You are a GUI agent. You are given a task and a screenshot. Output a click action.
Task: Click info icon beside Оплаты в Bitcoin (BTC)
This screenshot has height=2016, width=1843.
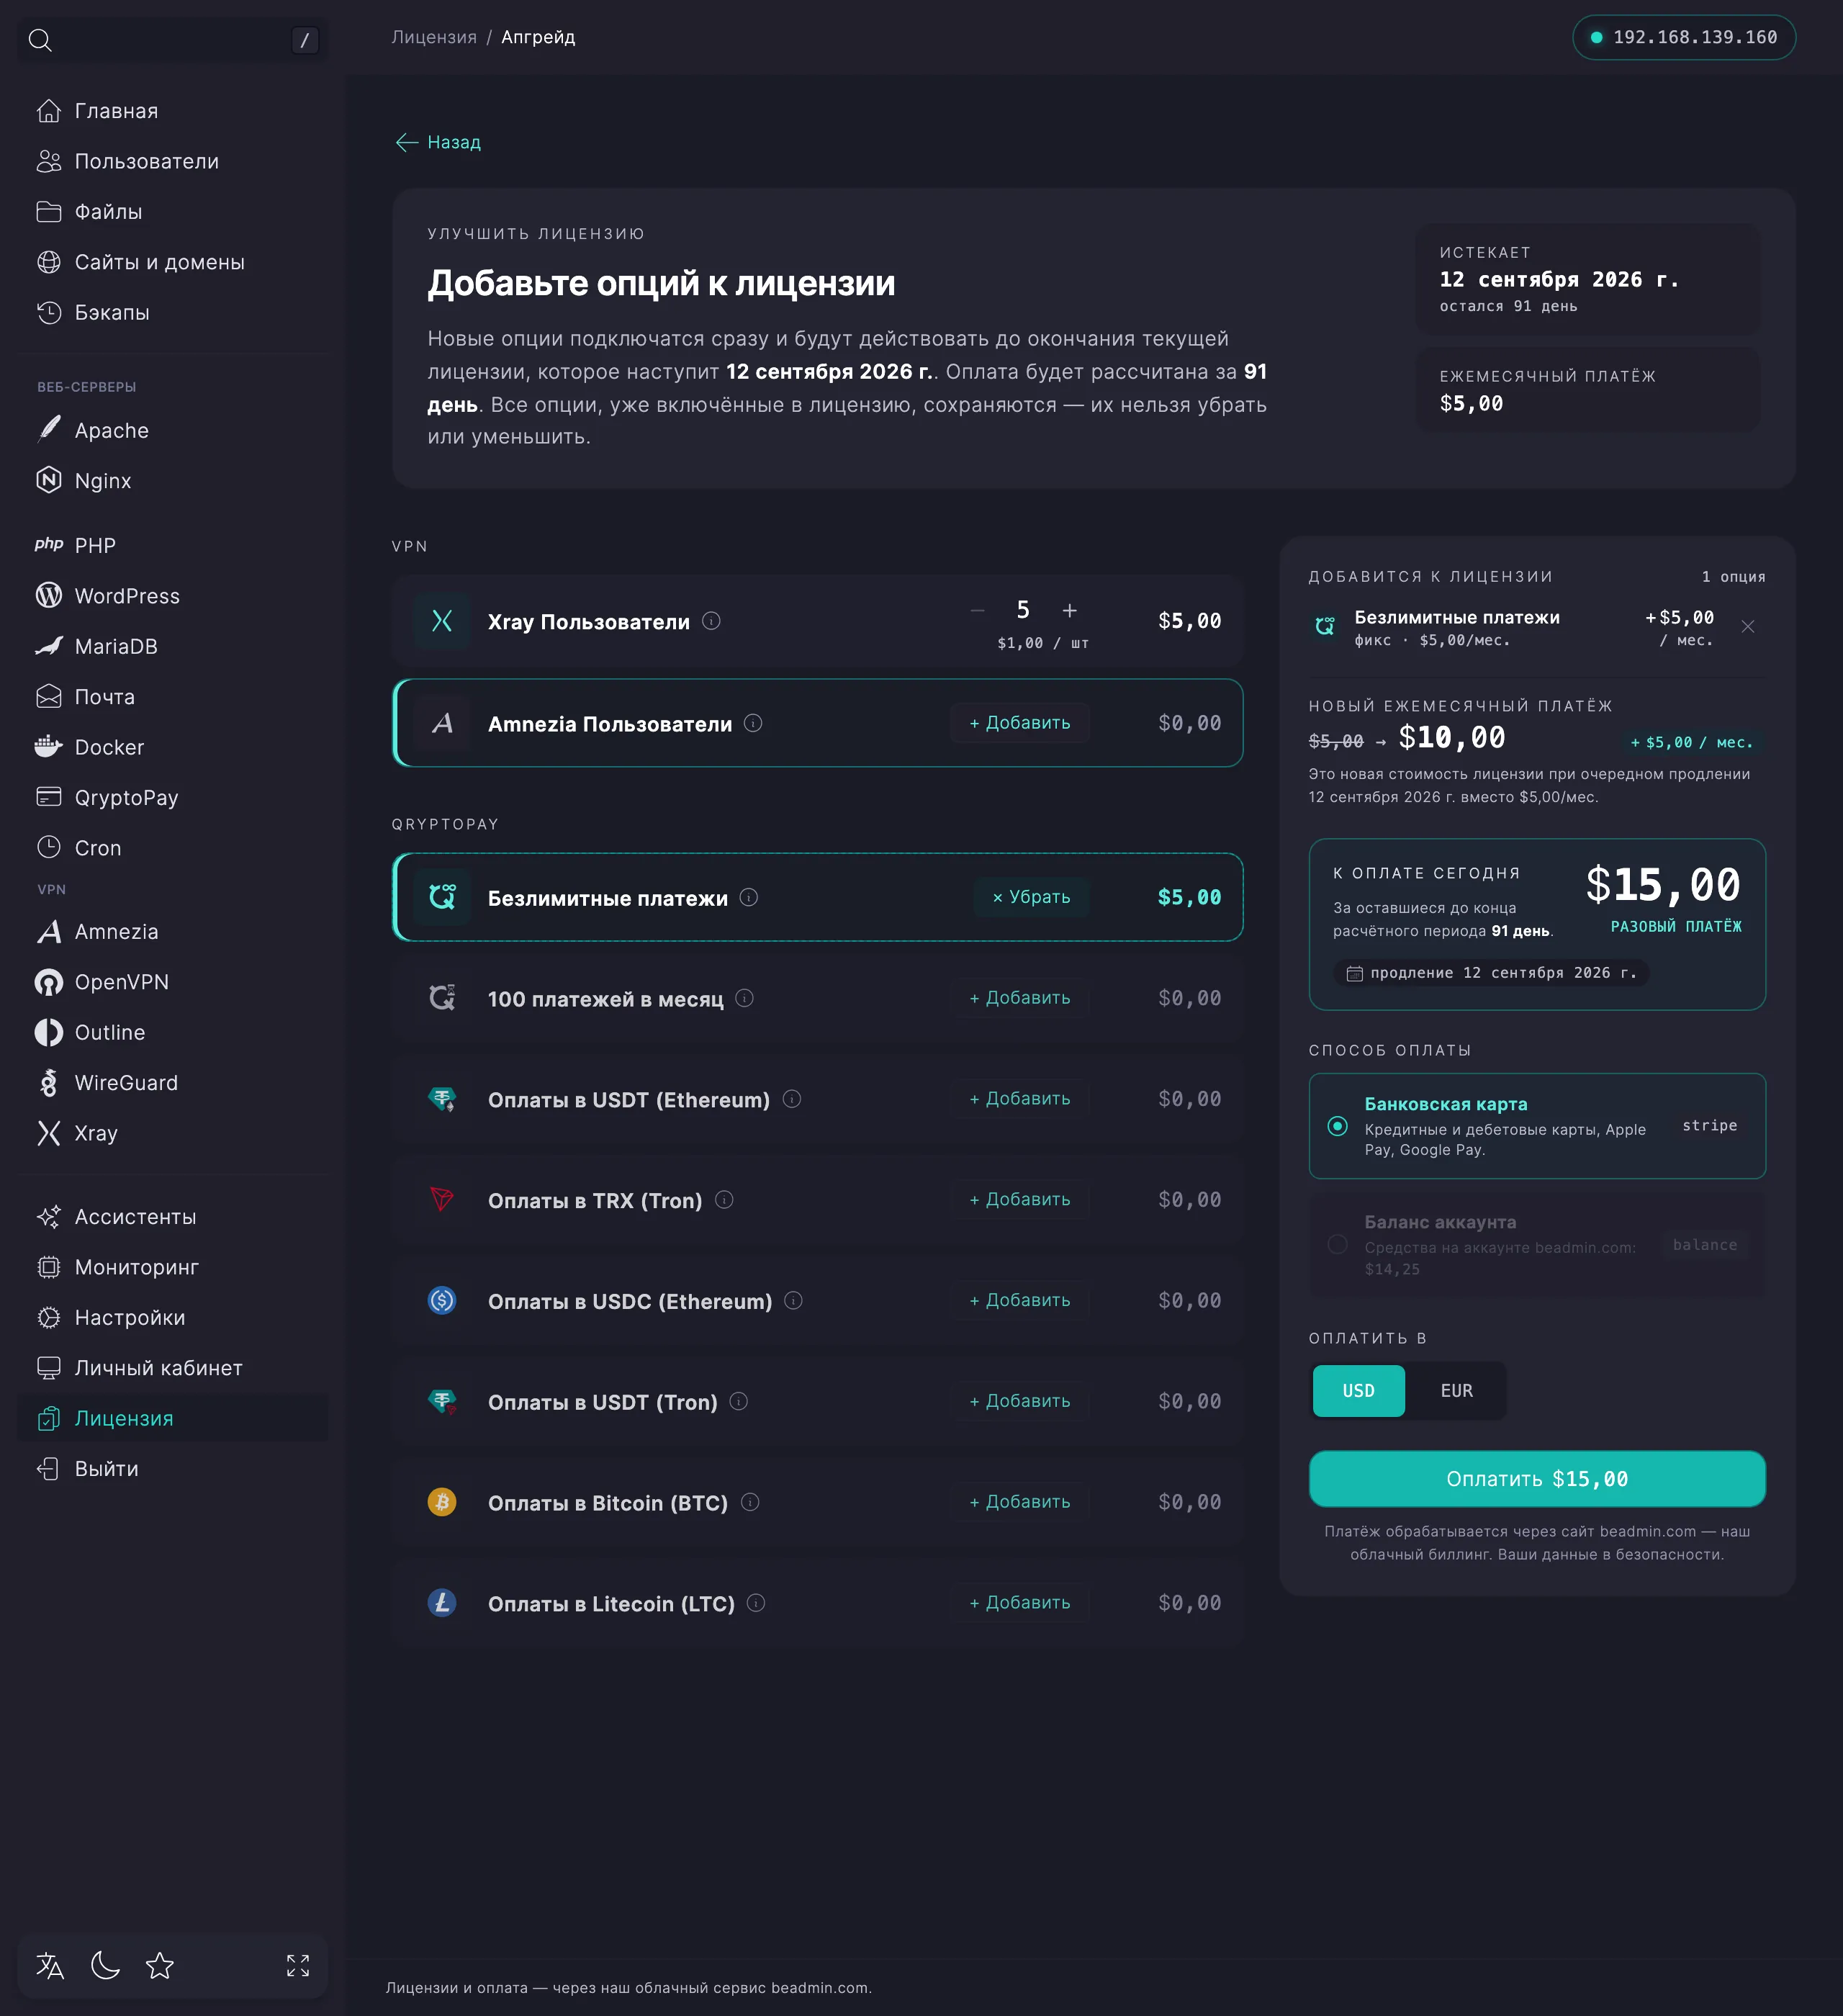coord(750,1502)
